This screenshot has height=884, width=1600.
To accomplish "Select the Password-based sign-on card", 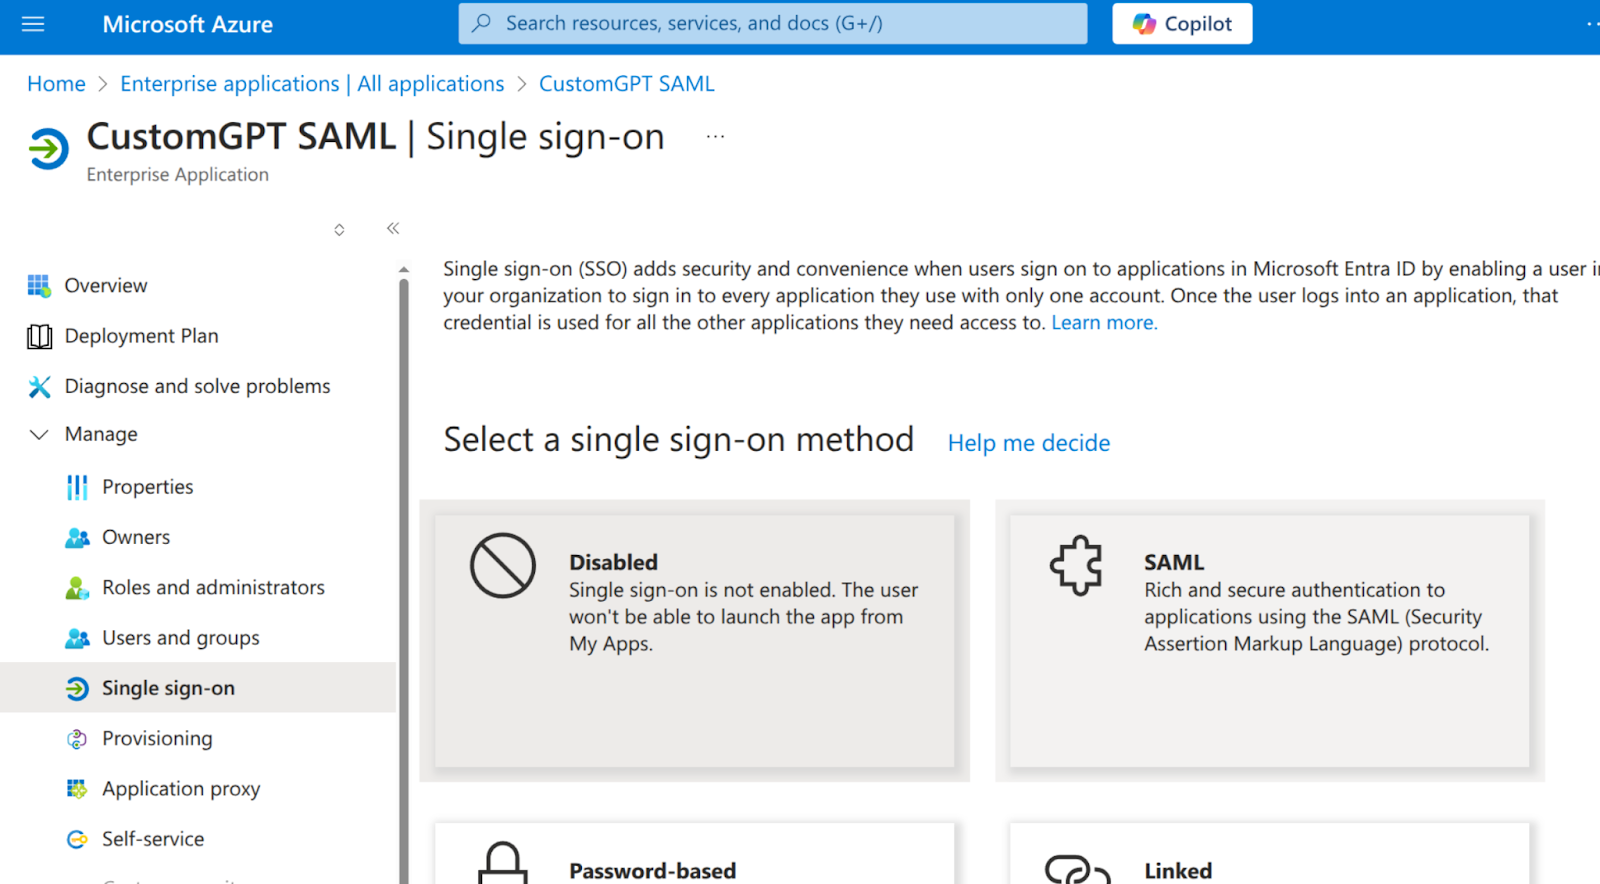I will pos(694,854).
